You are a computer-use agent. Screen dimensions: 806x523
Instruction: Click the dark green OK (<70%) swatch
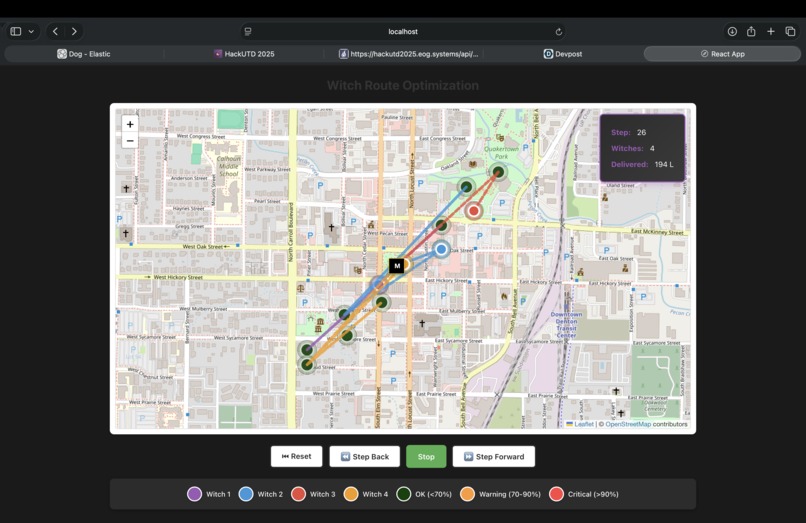click(404, 494)
